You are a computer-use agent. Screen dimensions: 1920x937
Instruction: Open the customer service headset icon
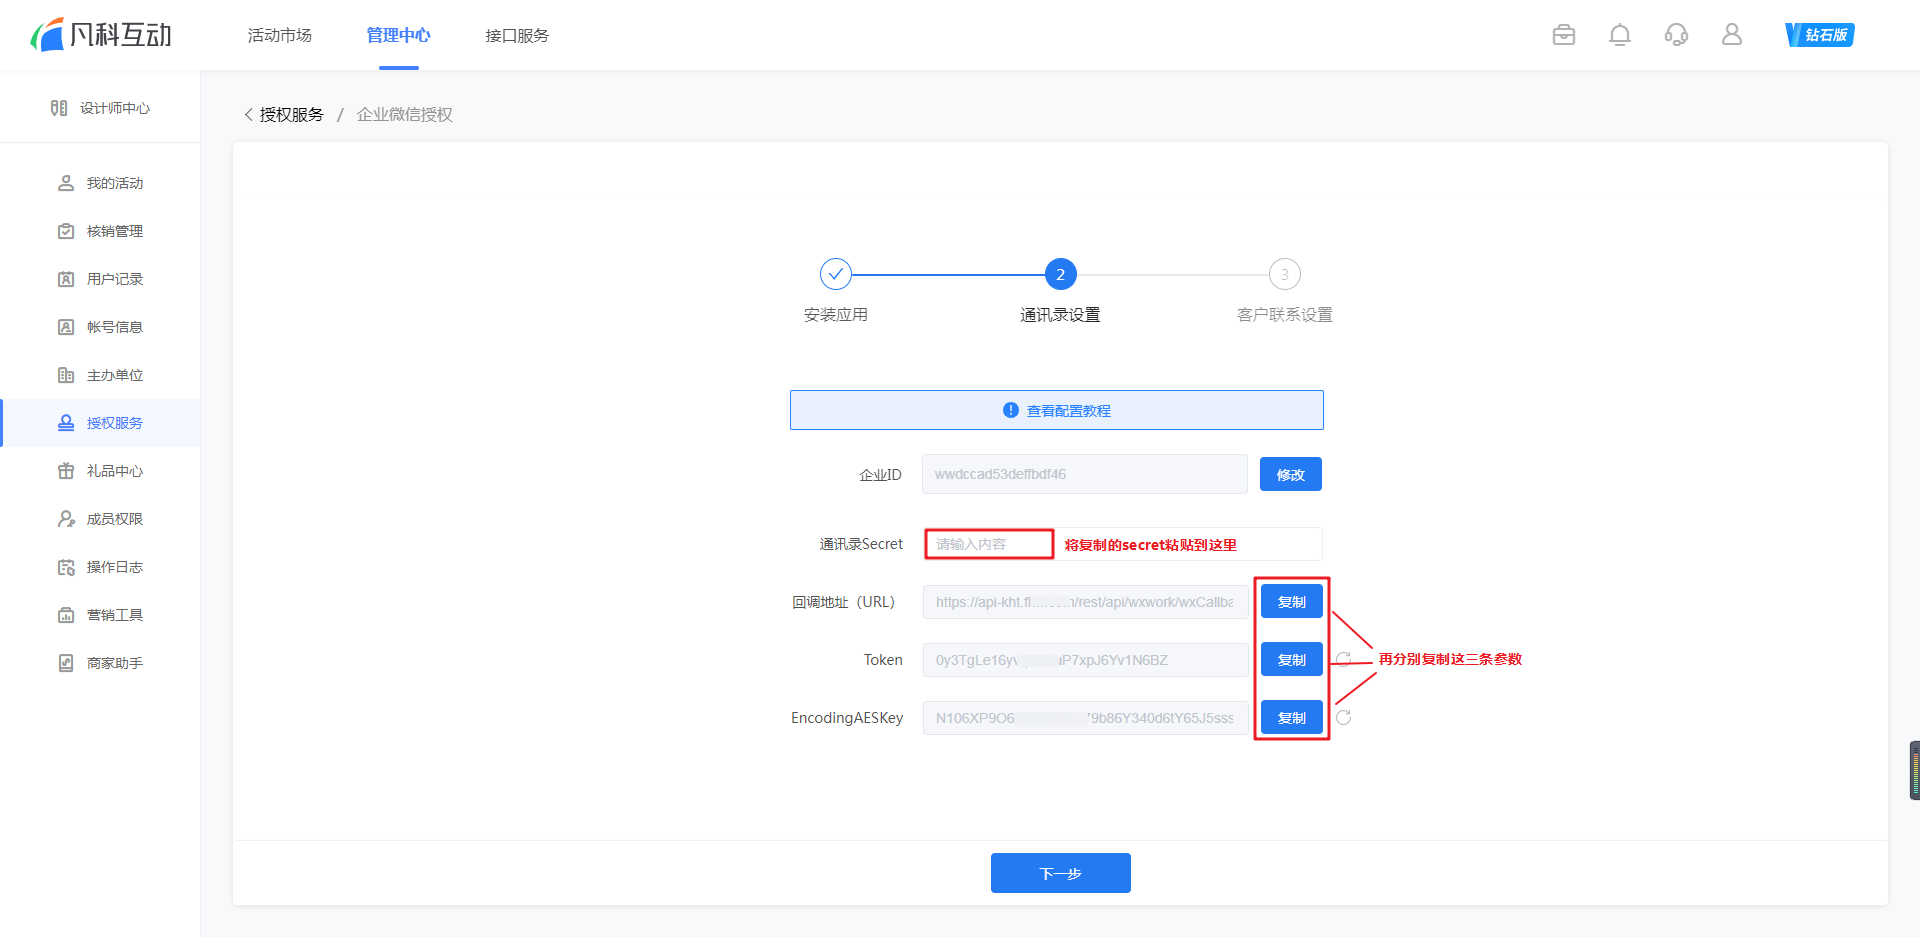coord(1676,35)
